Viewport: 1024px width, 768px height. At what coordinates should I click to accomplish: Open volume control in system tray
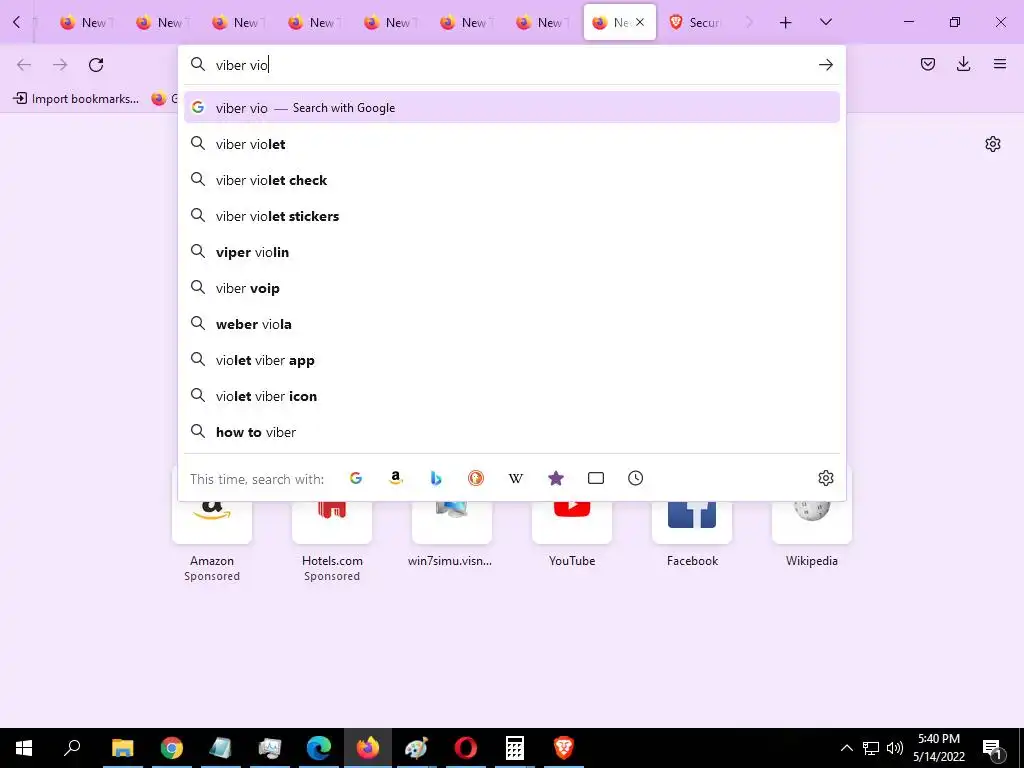[x=895, y=748]
